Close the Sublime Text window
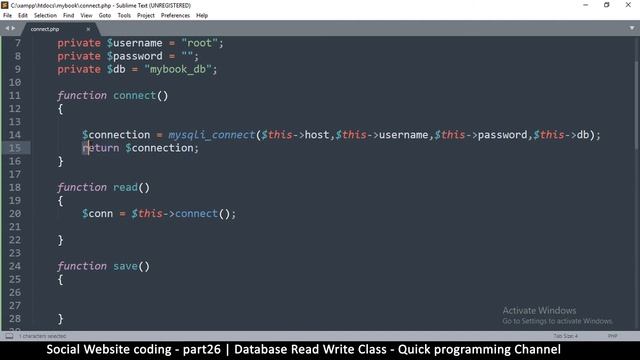The width and height of the screenshot is (640, 360). 628,5
